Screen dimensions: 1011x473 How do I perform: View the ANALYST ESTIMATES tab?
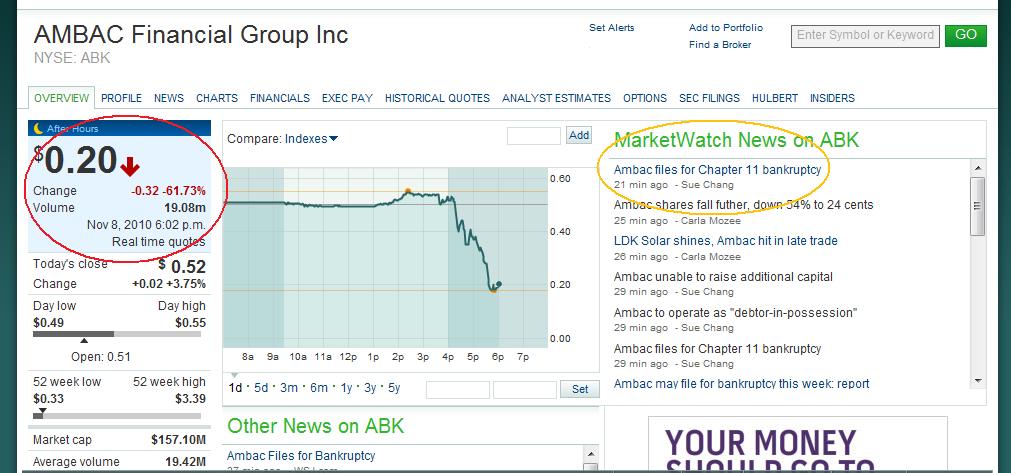point(556,98)
